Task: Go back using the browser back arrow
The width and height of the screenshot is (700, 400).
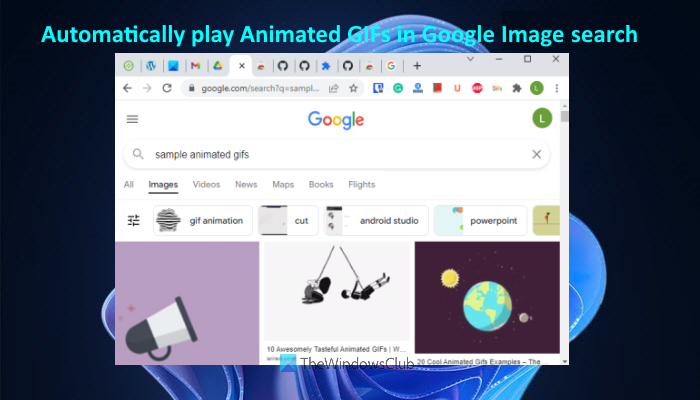Action: tap(127, 88)
